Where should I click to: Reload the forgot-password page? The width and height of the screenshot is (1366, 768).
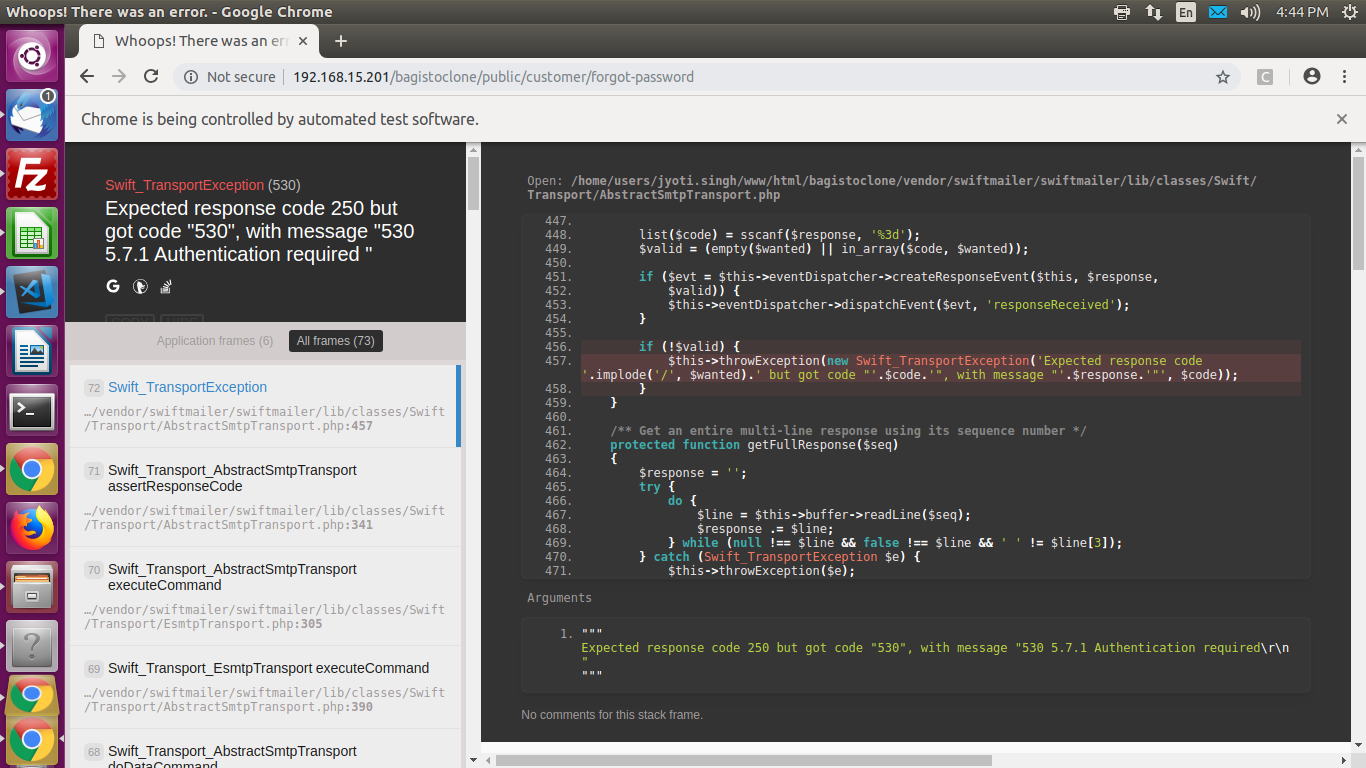coord(151,76)
